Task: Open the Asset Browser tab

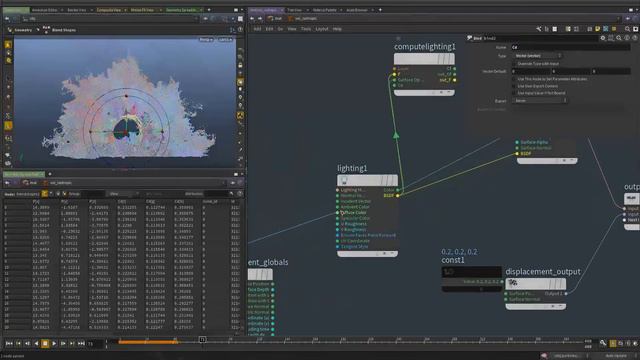Action: tap(357, 10)
